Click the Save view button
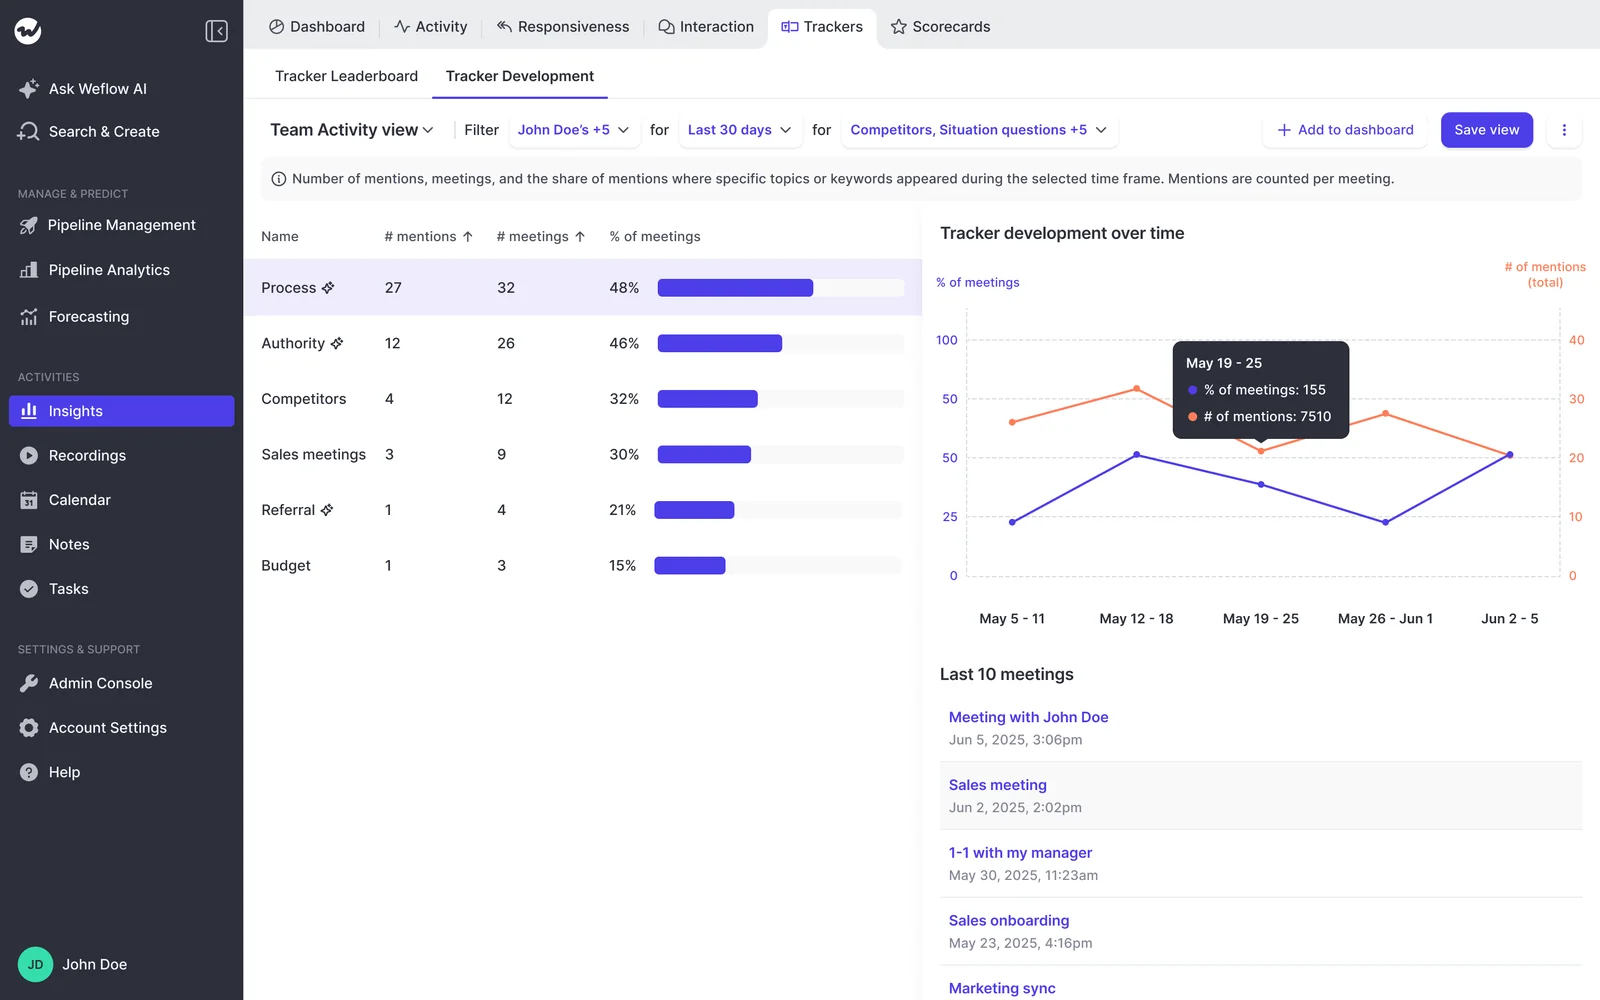The width and height of the screenshot is (1600, 1000). click(1486, 130)
